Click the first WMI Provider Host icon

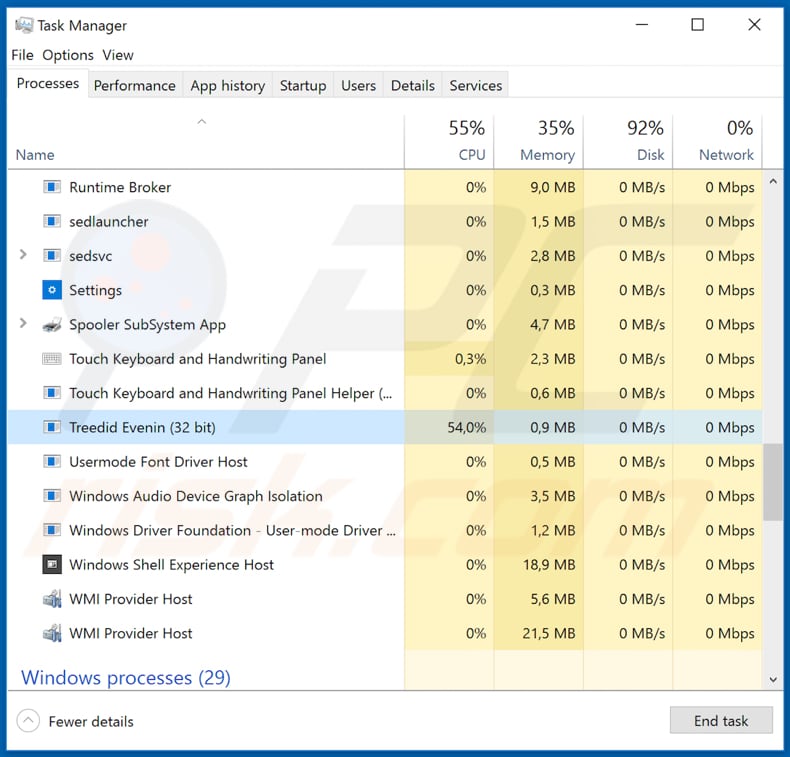click(x=52, y=599)
